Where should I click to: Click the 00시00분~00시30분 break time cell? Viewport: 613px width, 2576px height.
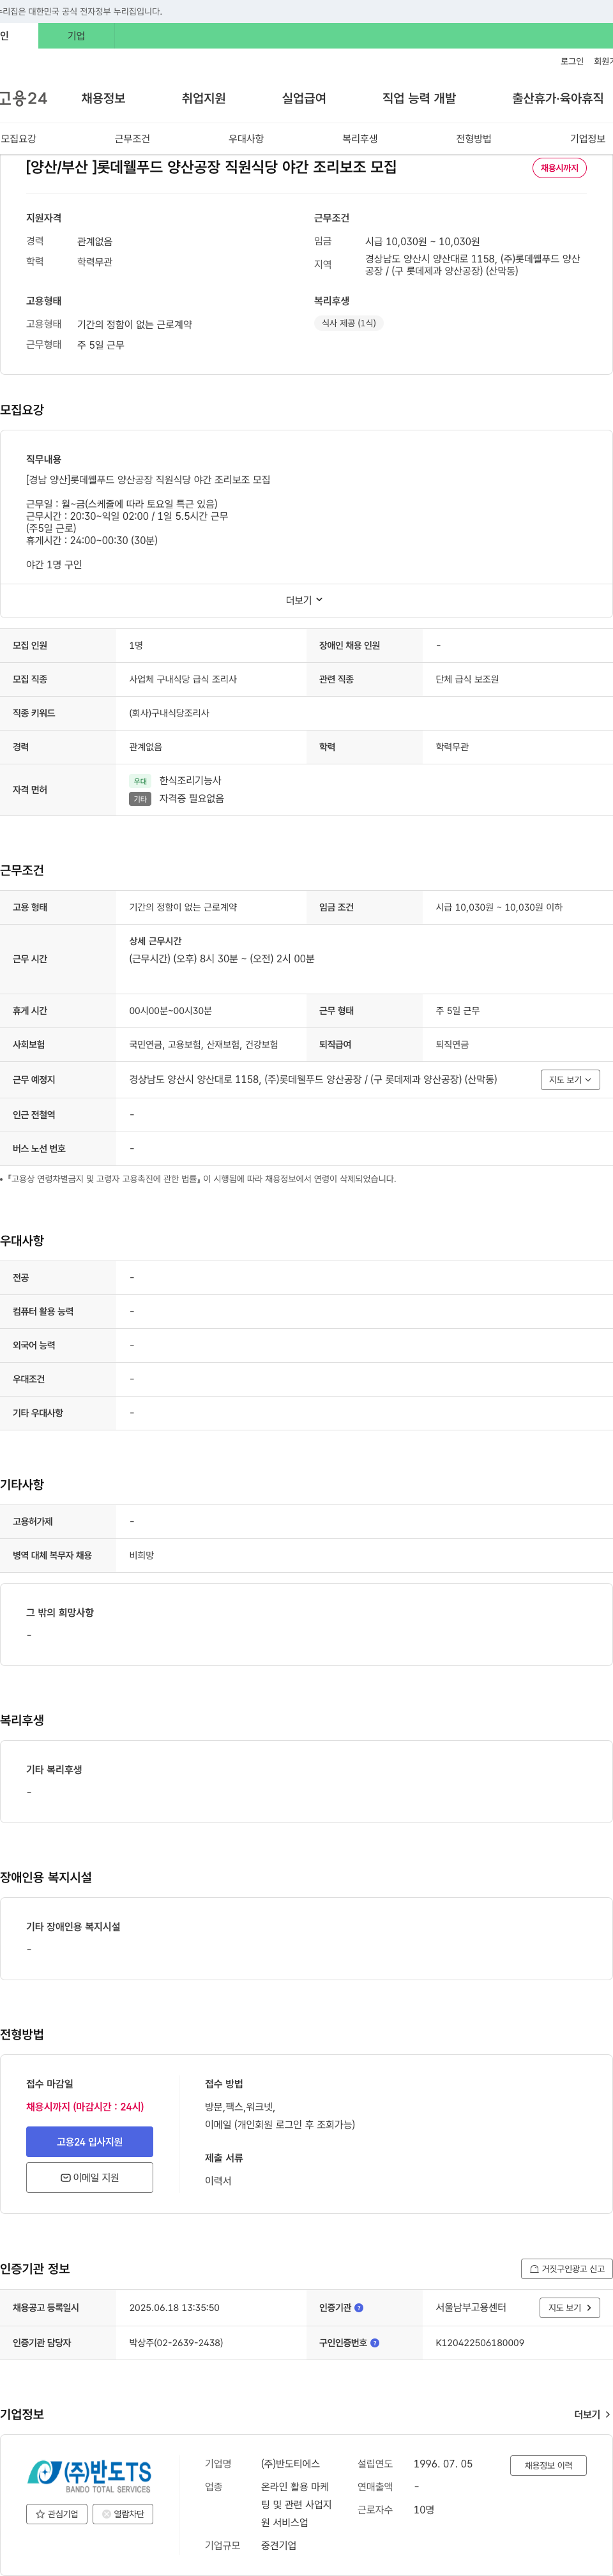(170, 1010)
